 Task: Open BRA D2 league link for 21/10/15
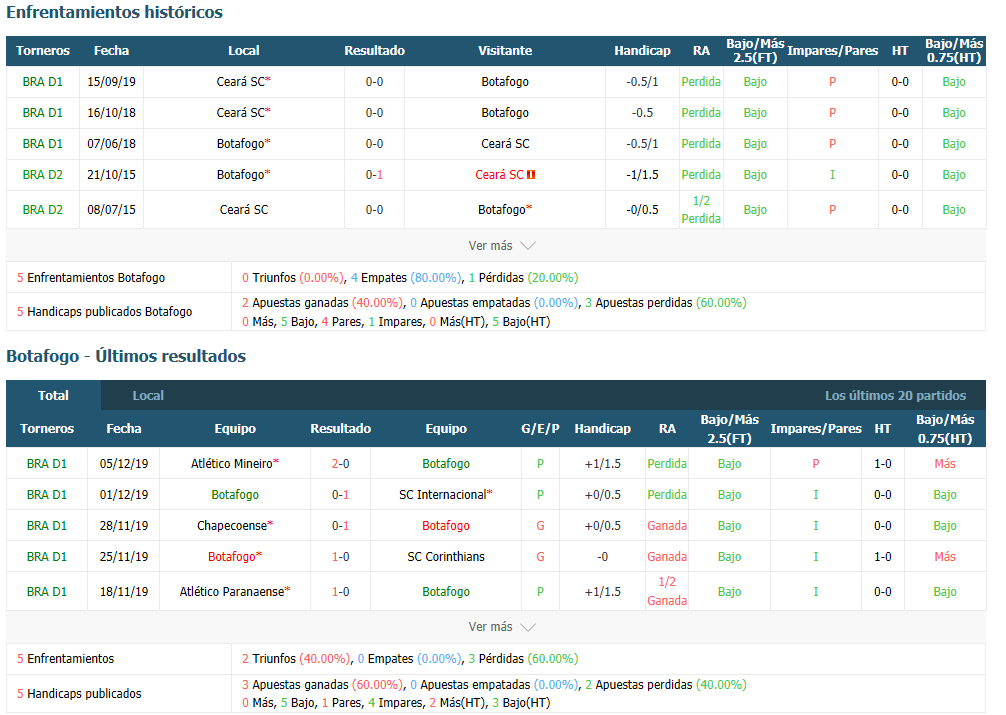(x=42, y=175)
